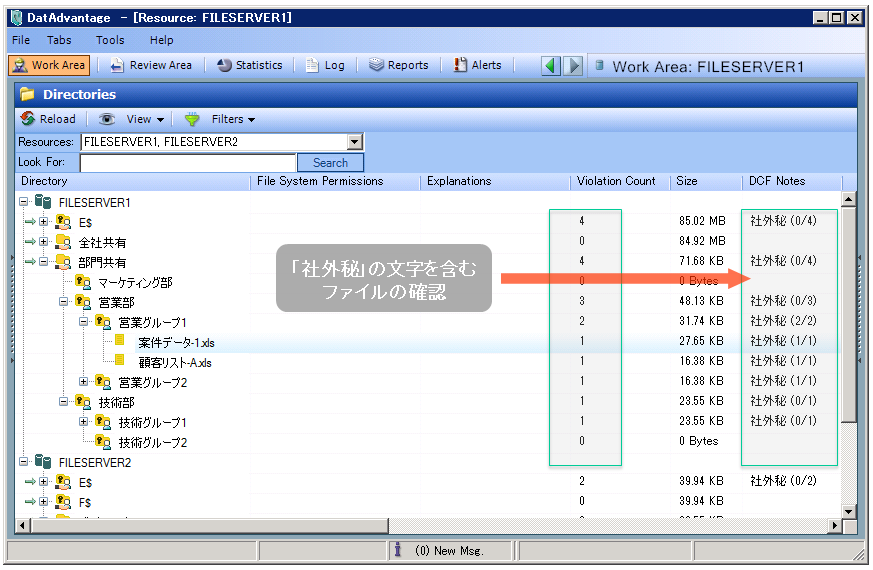Click the FILESERVER2 server icon
Screen dimensions: 873x570
tap(43, 461)
